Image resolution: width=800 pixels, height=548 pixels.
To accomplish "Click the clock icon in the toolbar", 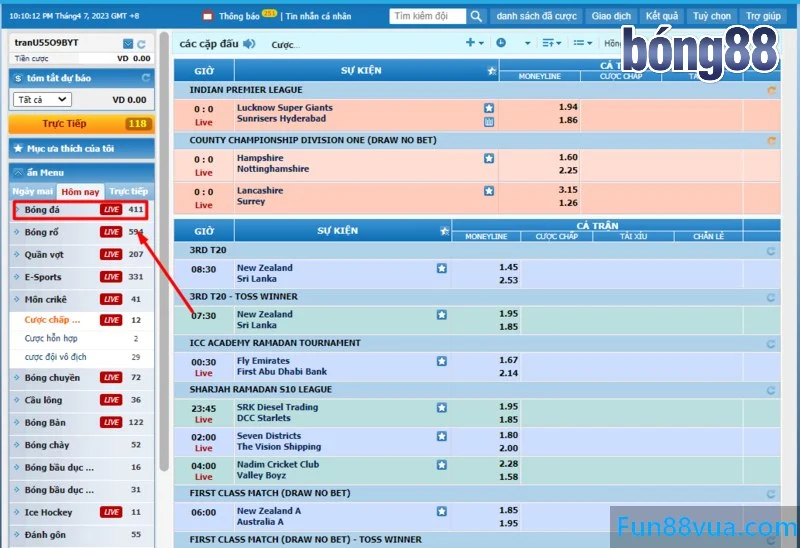I will coord(500,43).
